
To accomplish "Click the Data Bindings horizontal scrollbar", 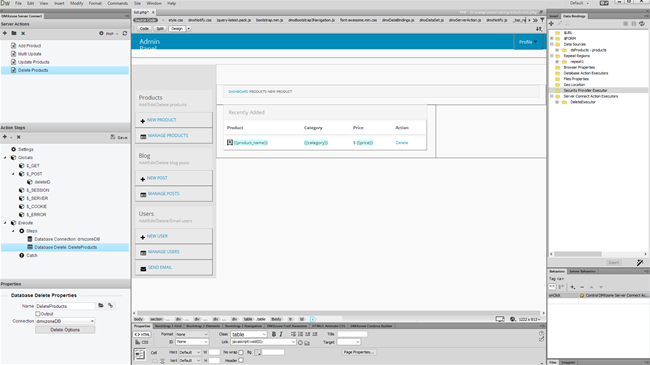I will (x=578, y=254).
